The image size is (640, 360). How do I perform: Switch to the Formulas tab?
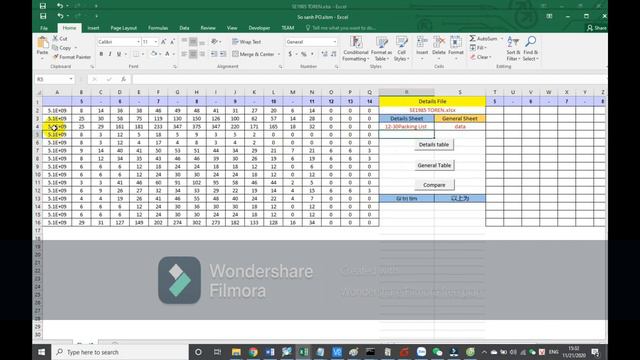(x=158, y=28)
